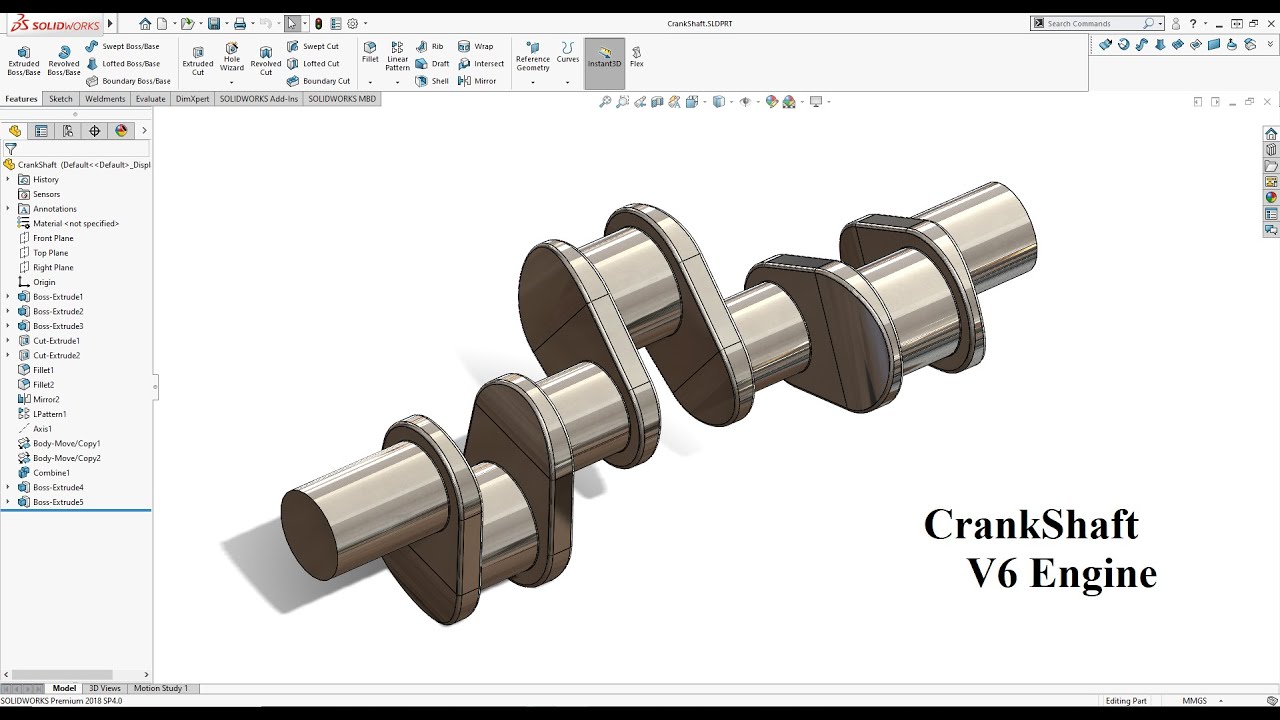Screen dimensions: 1280x720
Task: Click the Home icon in quick access toolbar
Action: [145, 24]
